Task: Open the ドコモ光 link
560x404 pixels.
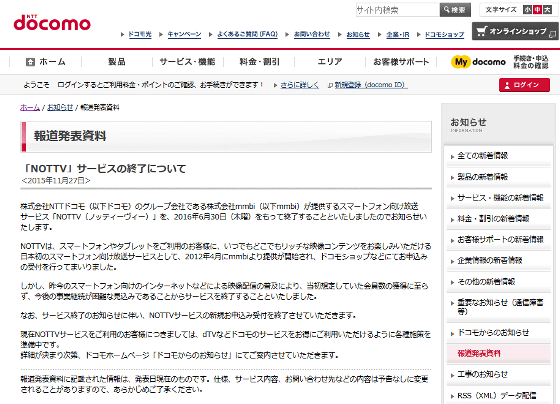Action: point(140,34)
